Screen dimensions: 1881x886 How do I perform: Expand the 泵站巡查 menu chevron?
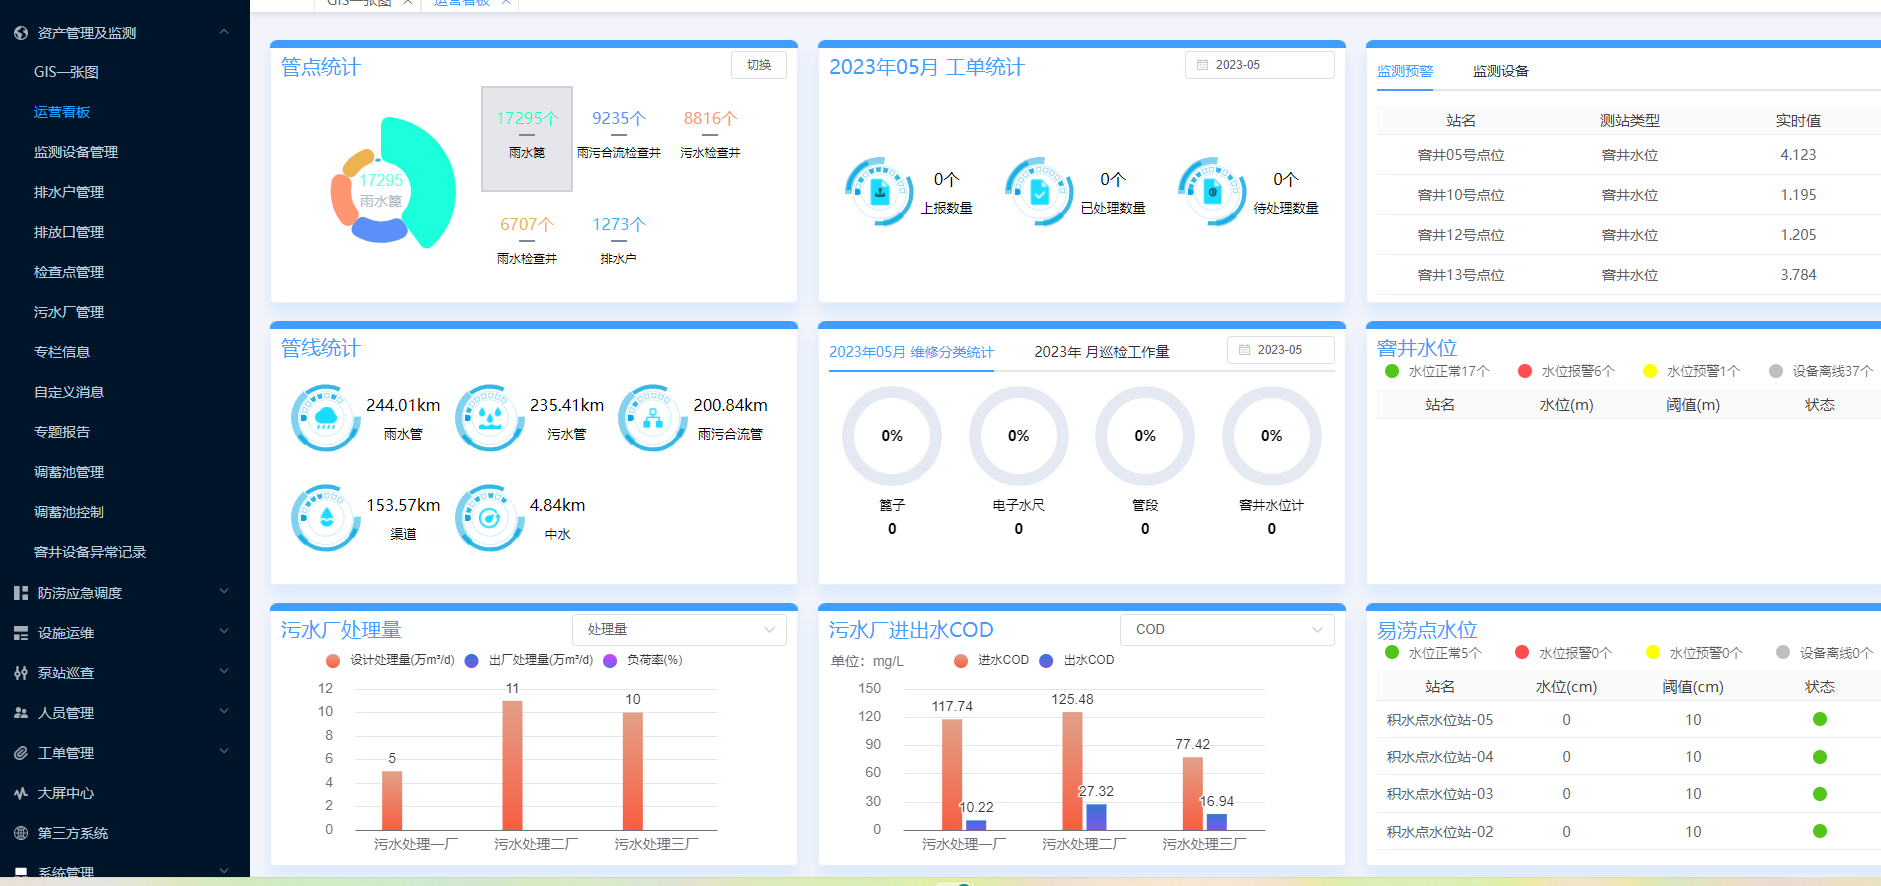pos(224,672)
